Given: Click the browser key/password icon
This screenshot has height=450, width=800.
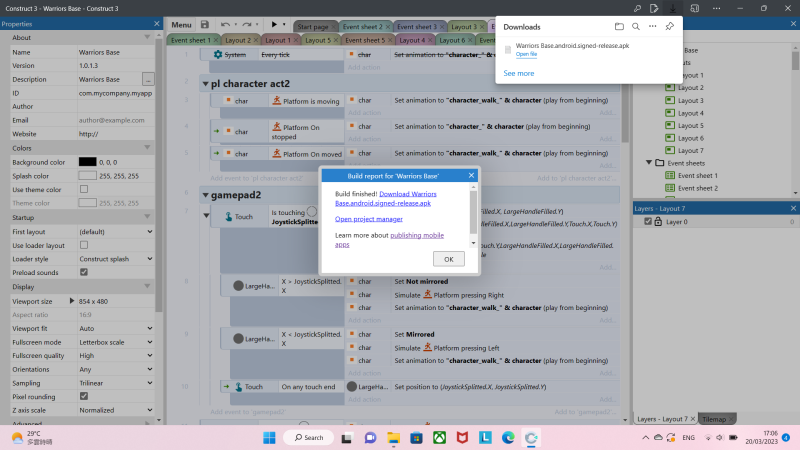Looking at the screenshot, I should [637, 8].
